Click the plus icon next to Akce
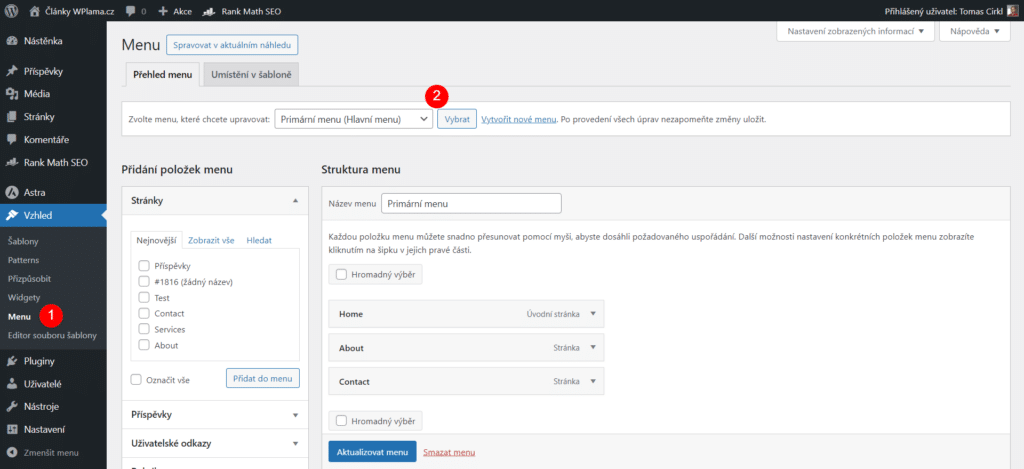 [163, 11]
